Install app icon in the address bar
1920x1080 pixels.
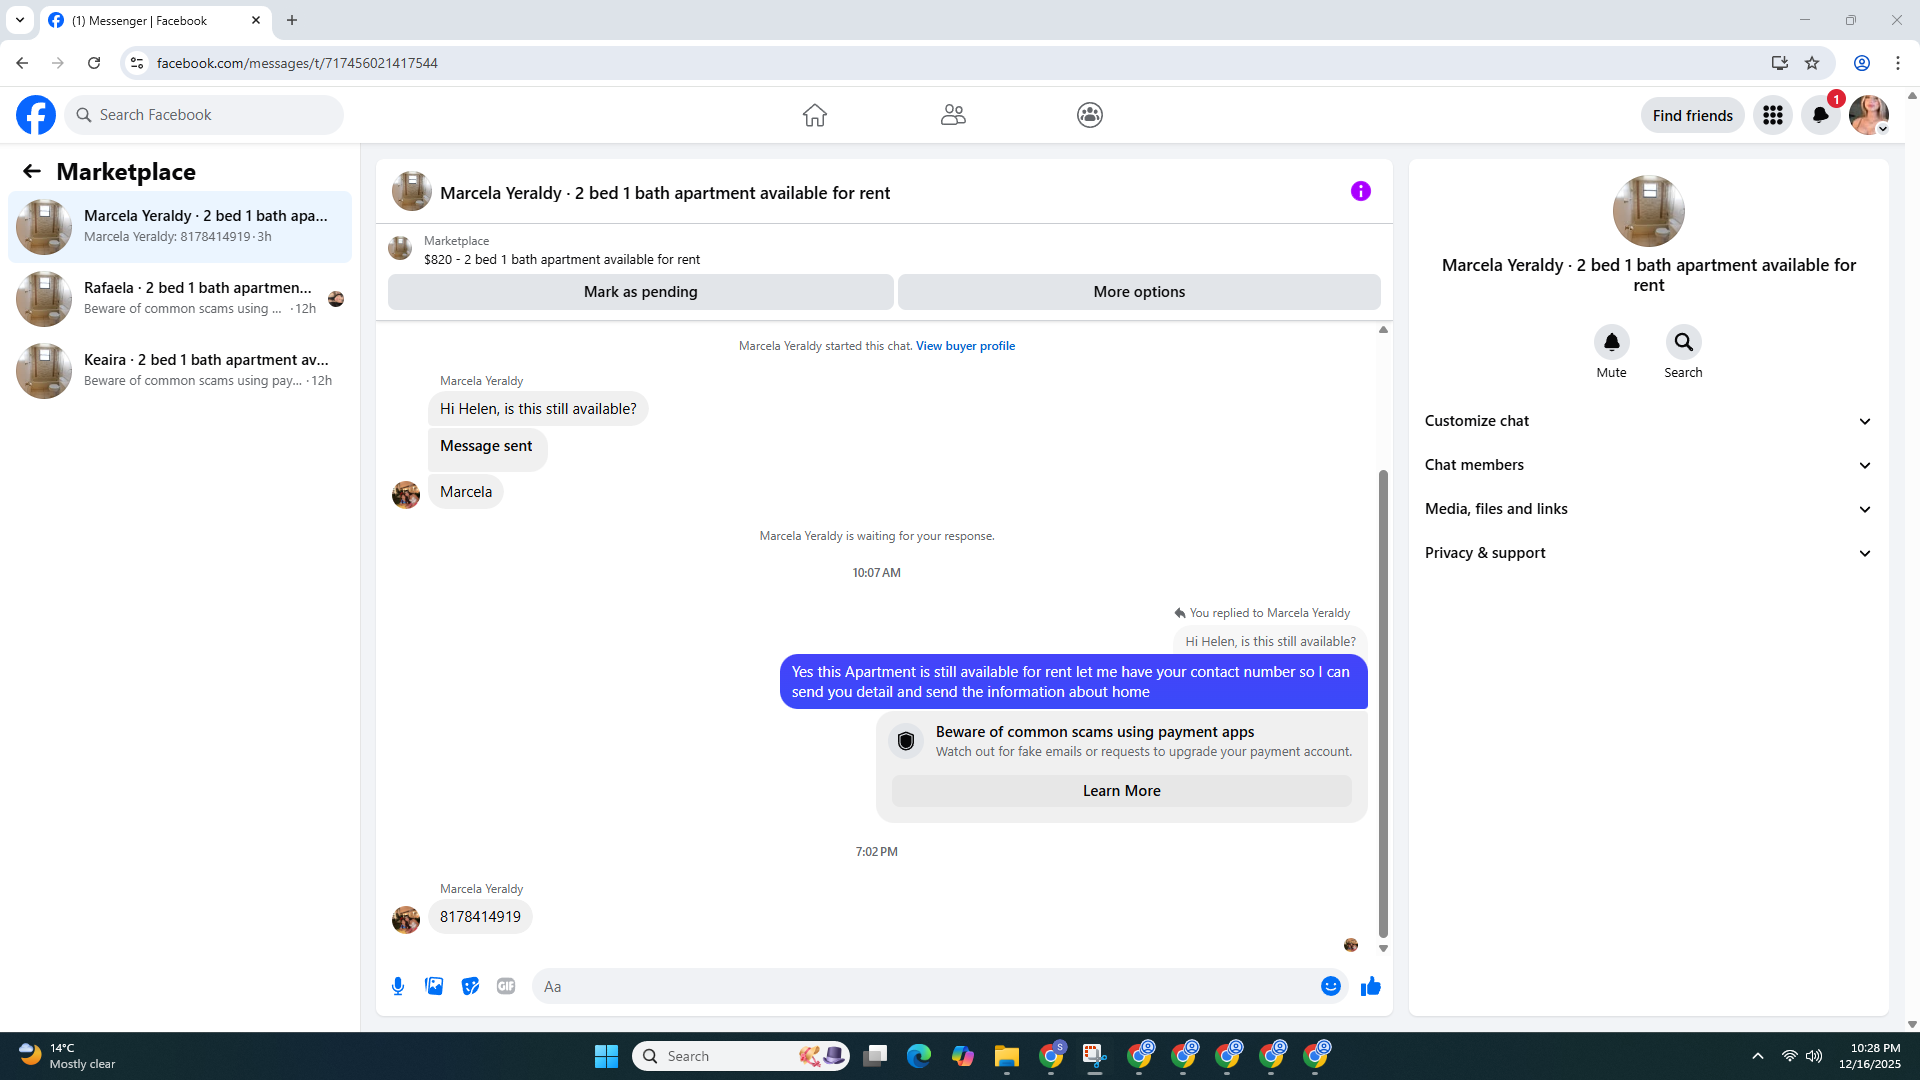click(x=1780, y=63)
